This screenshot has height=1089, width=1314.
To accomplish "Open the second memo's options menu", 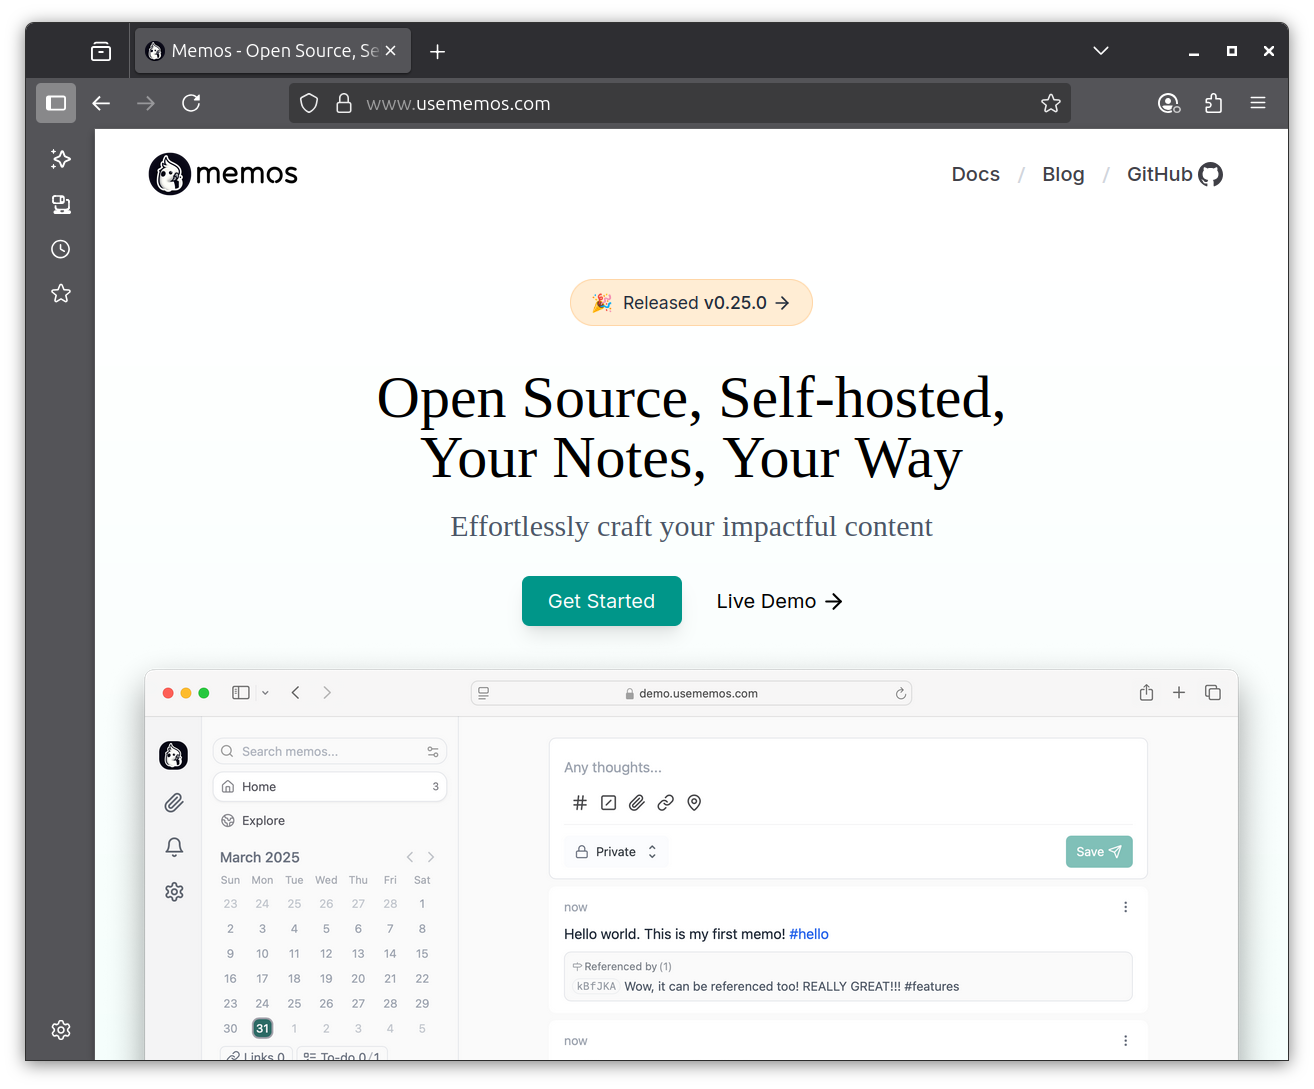I will tap(1125, 1041).
